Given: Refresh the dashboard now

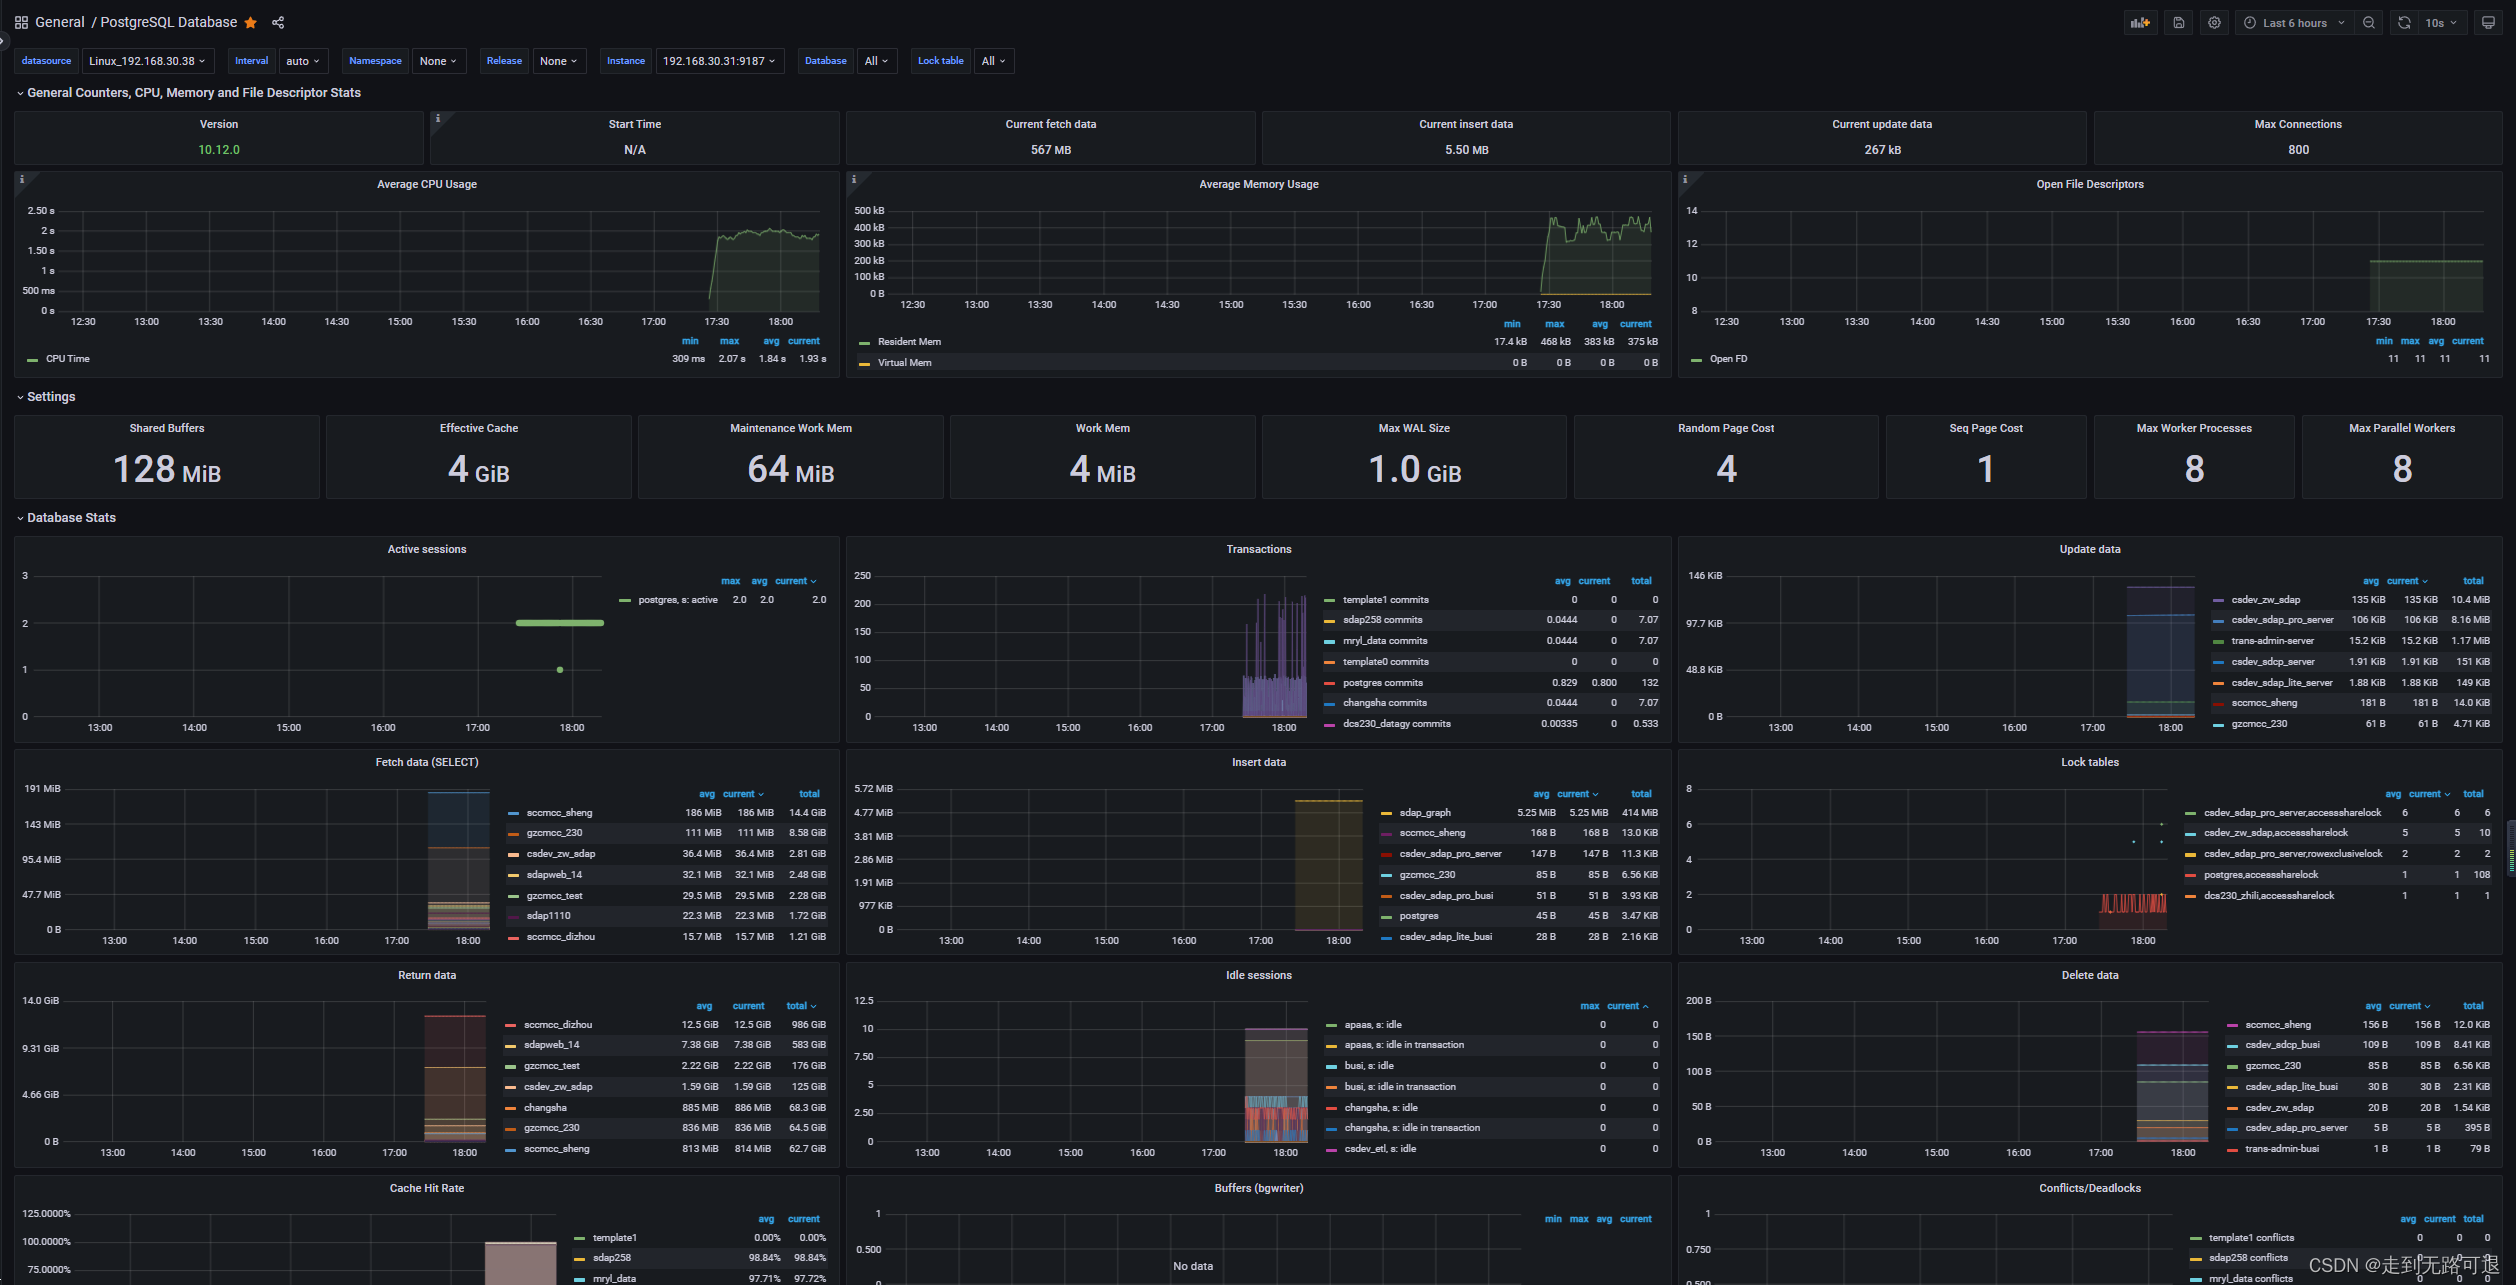Looking at the screenshot, I should pyautogui.click(x=2404, y=22).
